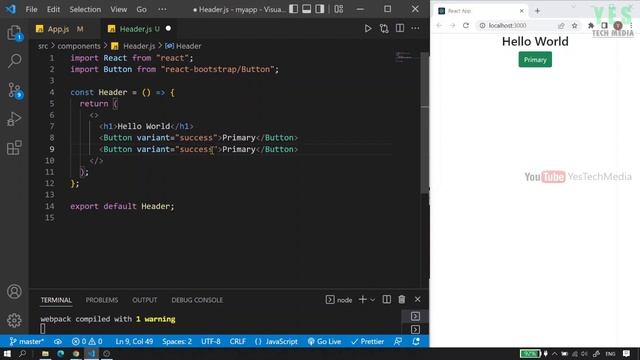
Task: Open notifications bell in status bar
Action: click(416, 342)
